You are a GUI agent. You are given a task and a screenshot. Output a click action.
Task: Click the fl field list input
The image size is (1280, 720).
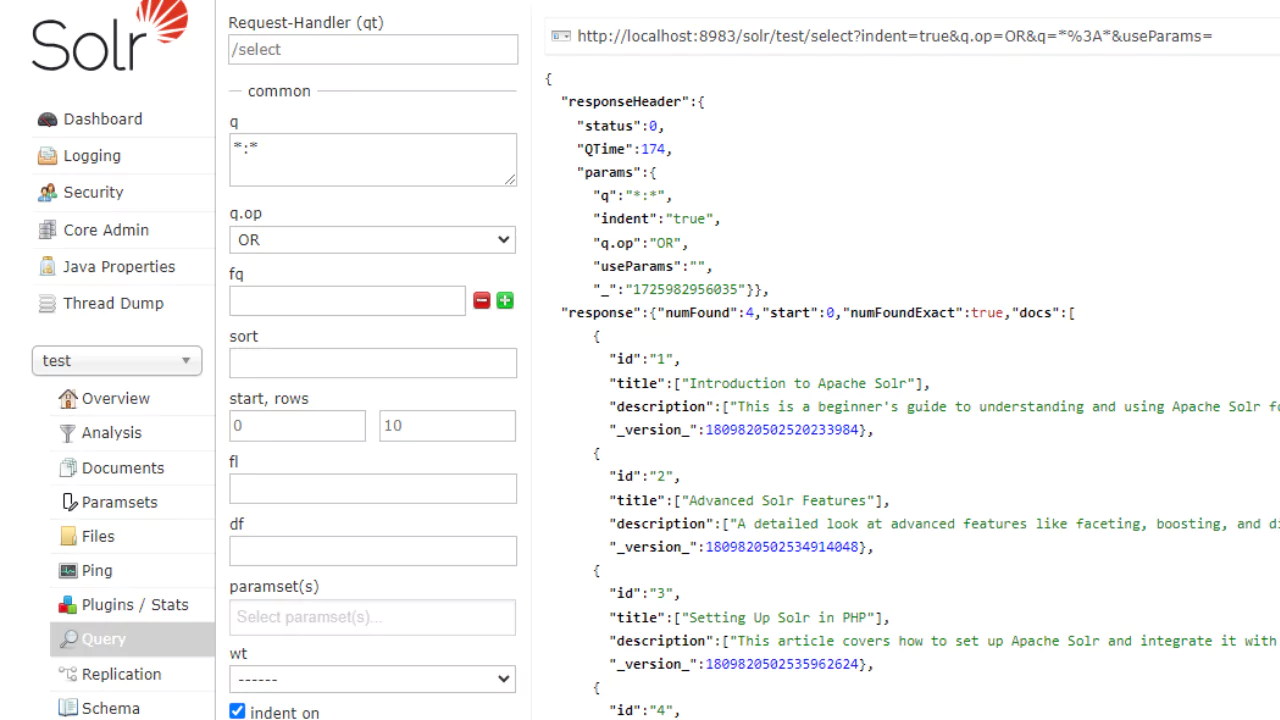pyautogui.click(x=373, y=488)
